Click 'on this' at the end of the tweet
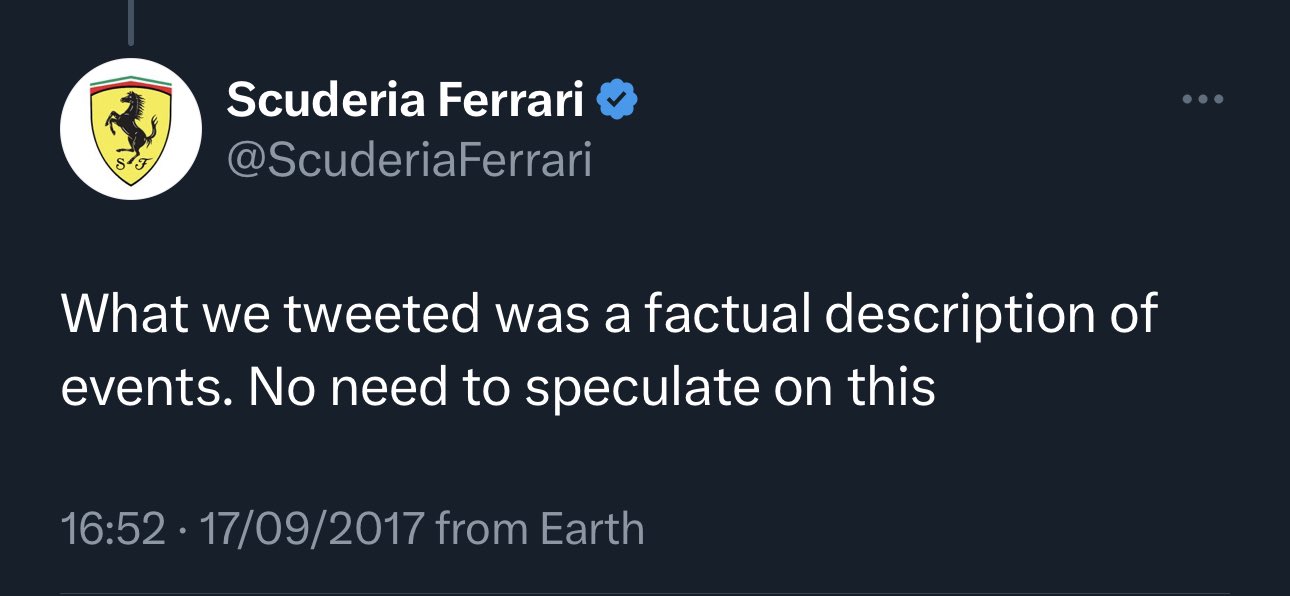The image size is (1290, 596). [855, 387]
